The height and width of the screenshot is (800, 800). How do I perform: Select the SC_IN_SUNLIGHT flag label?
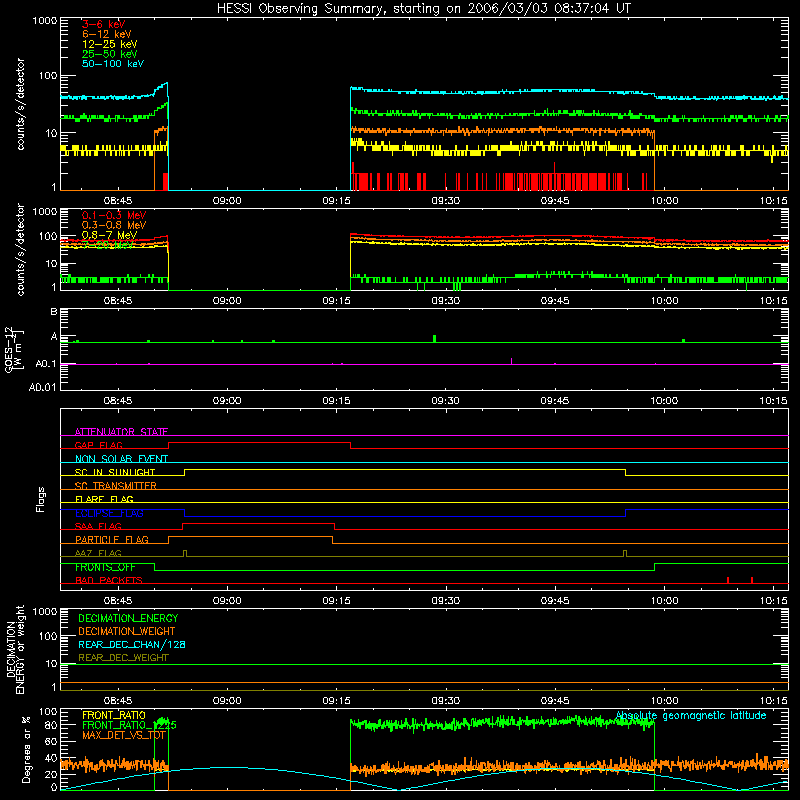(115, 472)
